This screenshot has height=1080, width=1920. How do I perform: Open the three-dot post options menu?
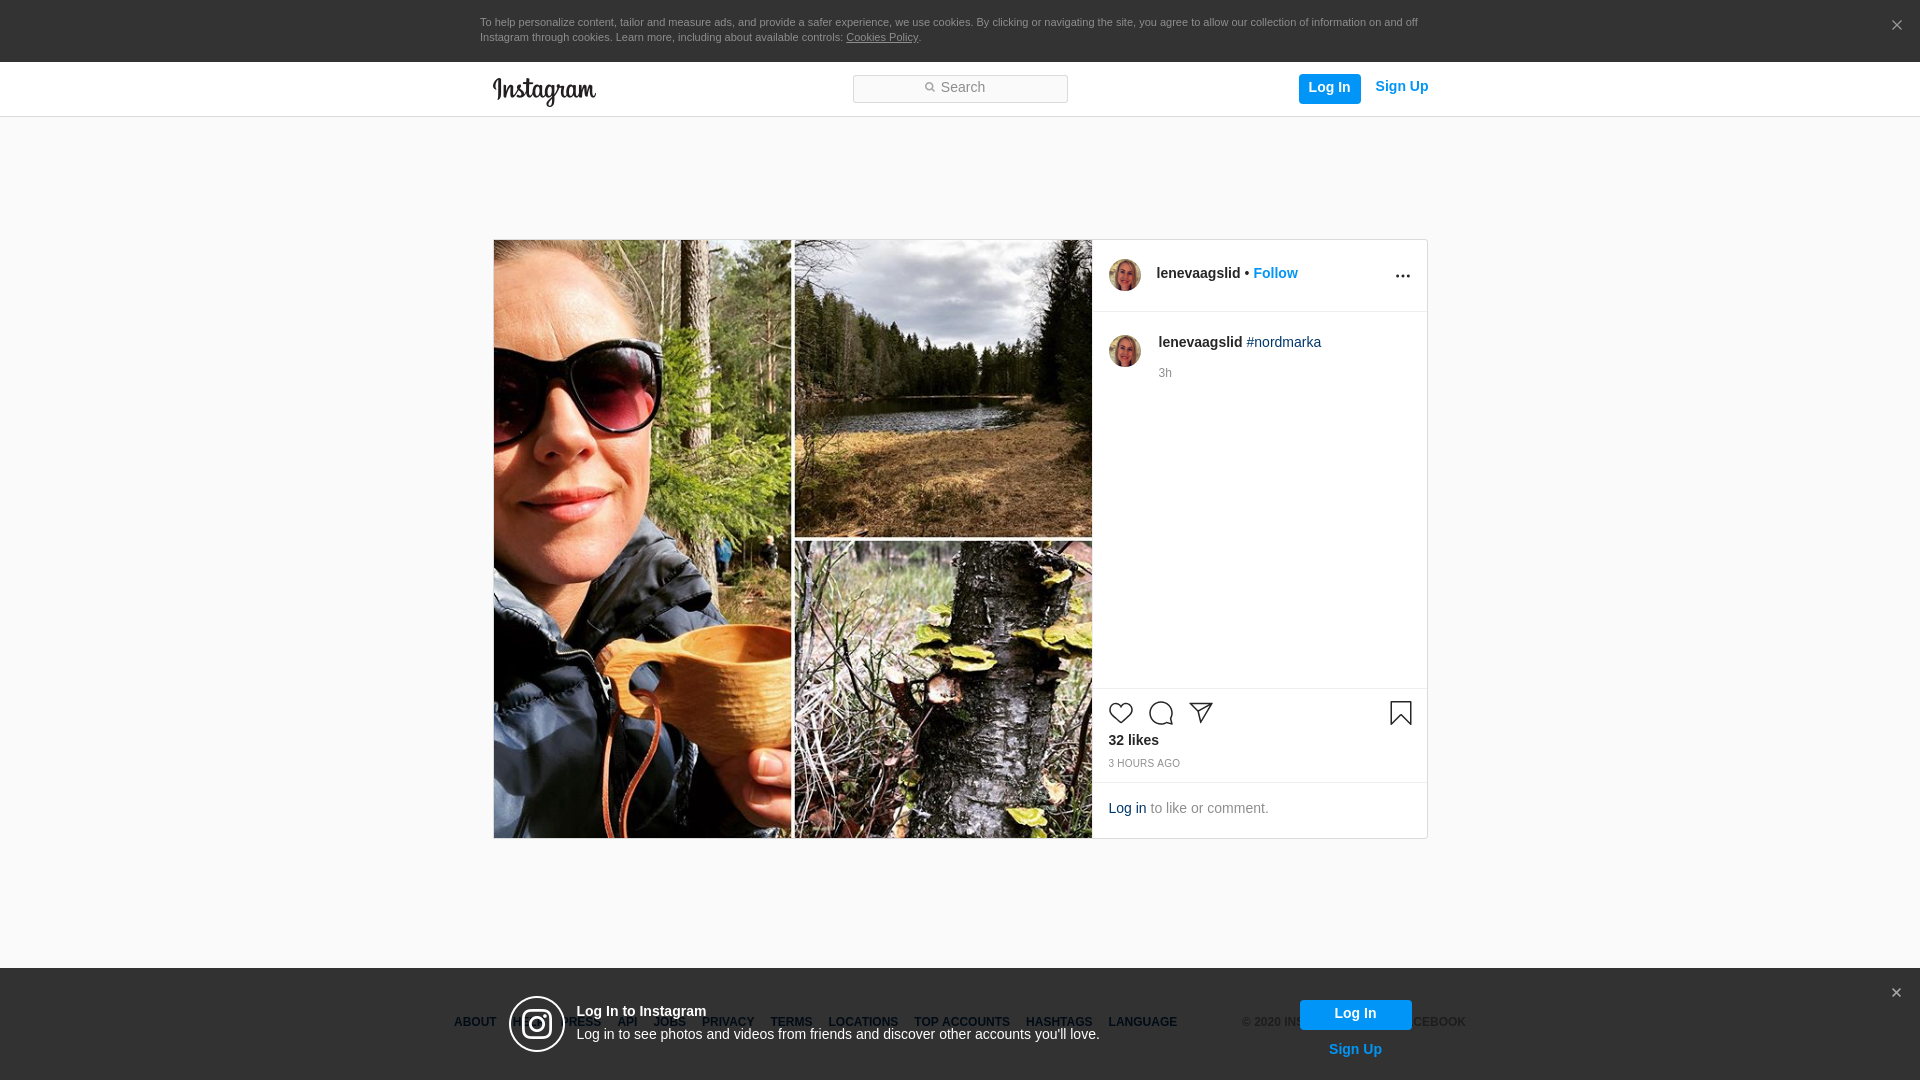pyautogui.click(x=1402, y=276)
